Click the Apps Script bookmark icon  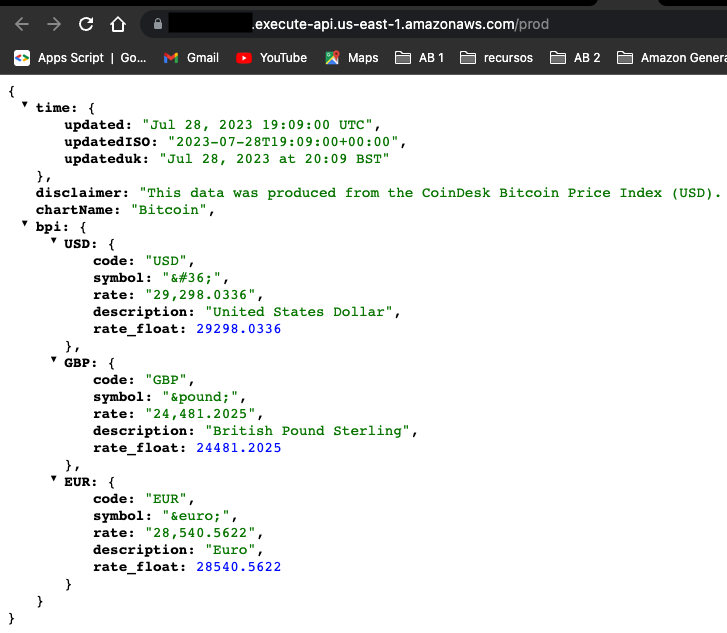tap(22, 58)
